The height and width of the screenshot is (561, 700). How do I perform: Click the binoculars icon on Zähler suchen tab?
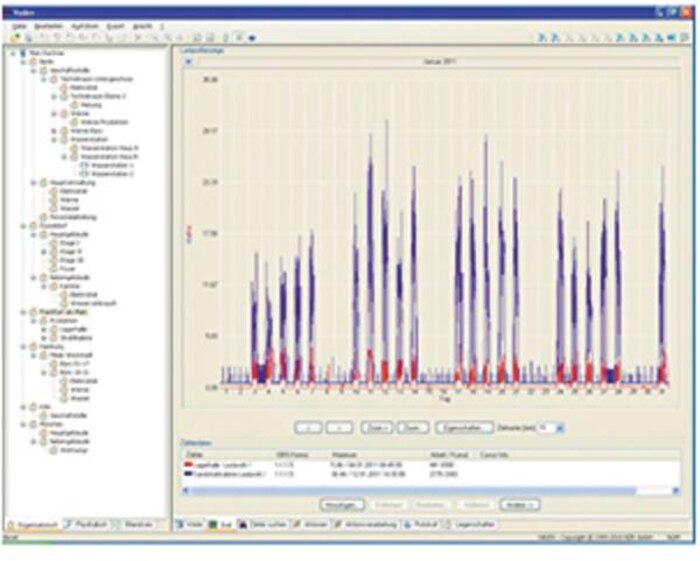pos(242,524)
